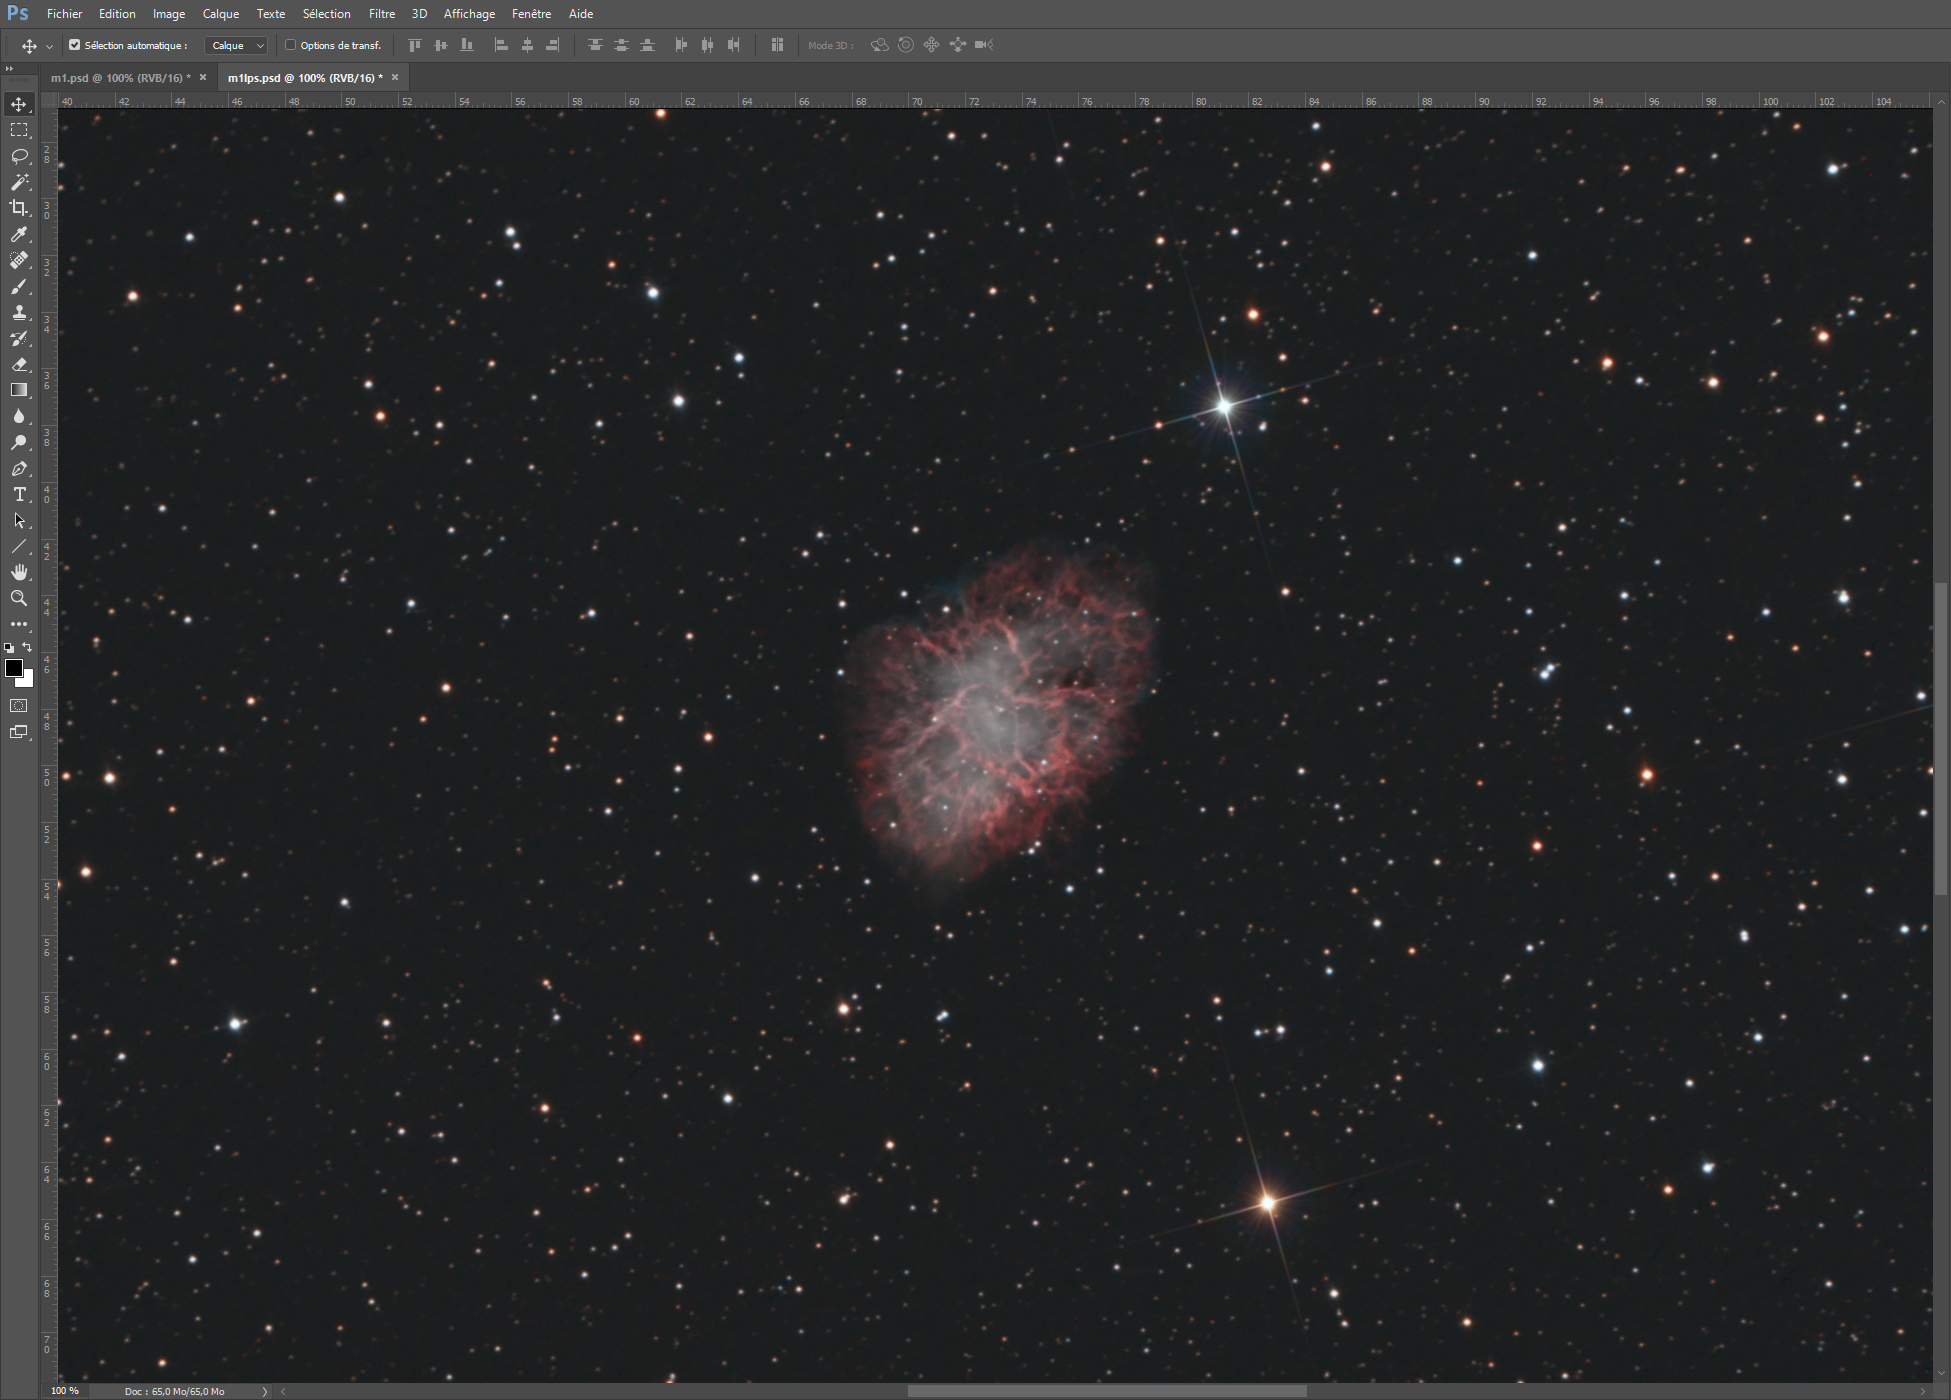
Task: Select the Line tool
Action: 19,547
